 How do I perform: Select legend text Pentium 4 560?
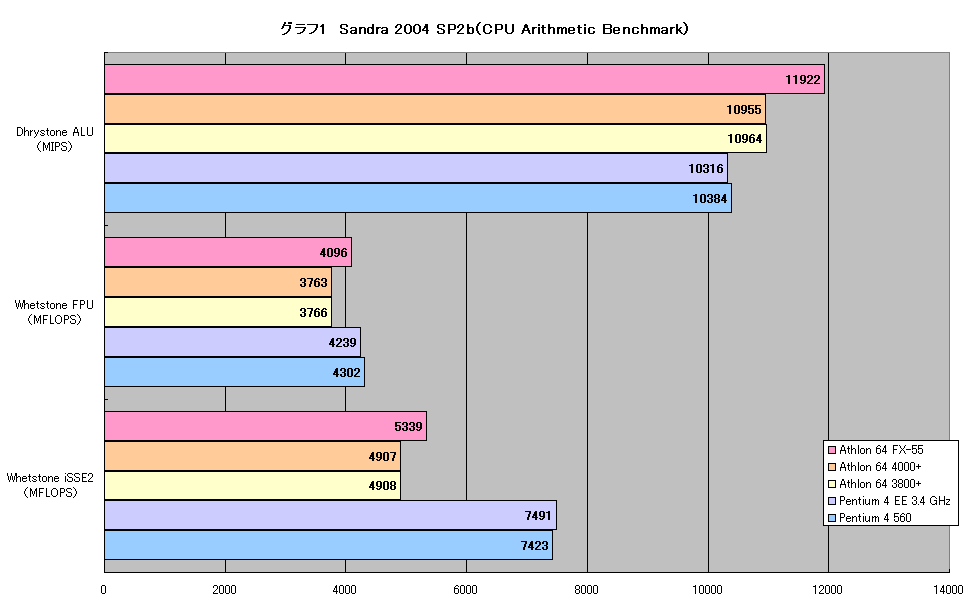tap(875, 518)
